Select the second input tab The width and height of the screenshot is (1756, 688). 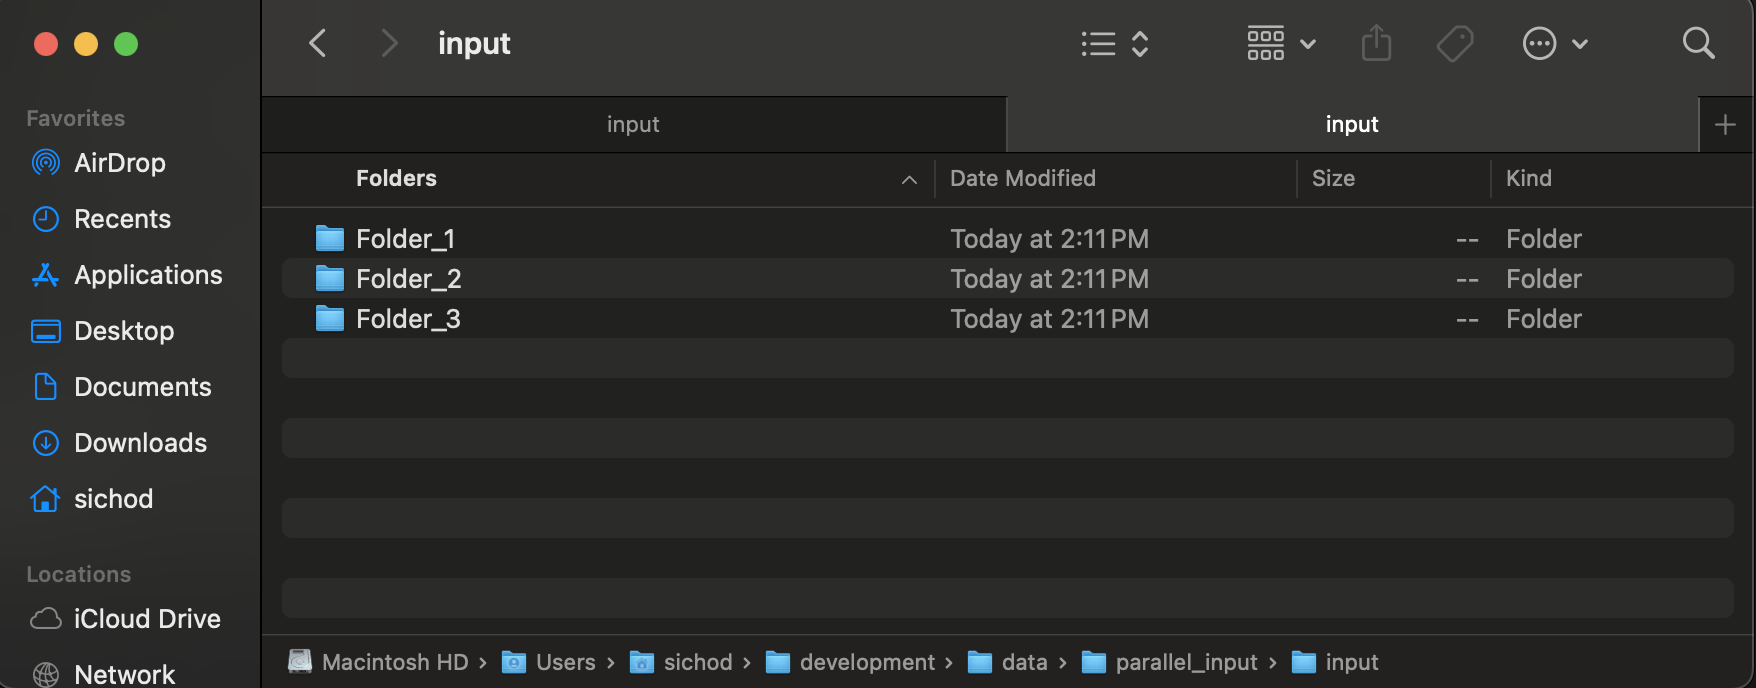[1352, 124]
